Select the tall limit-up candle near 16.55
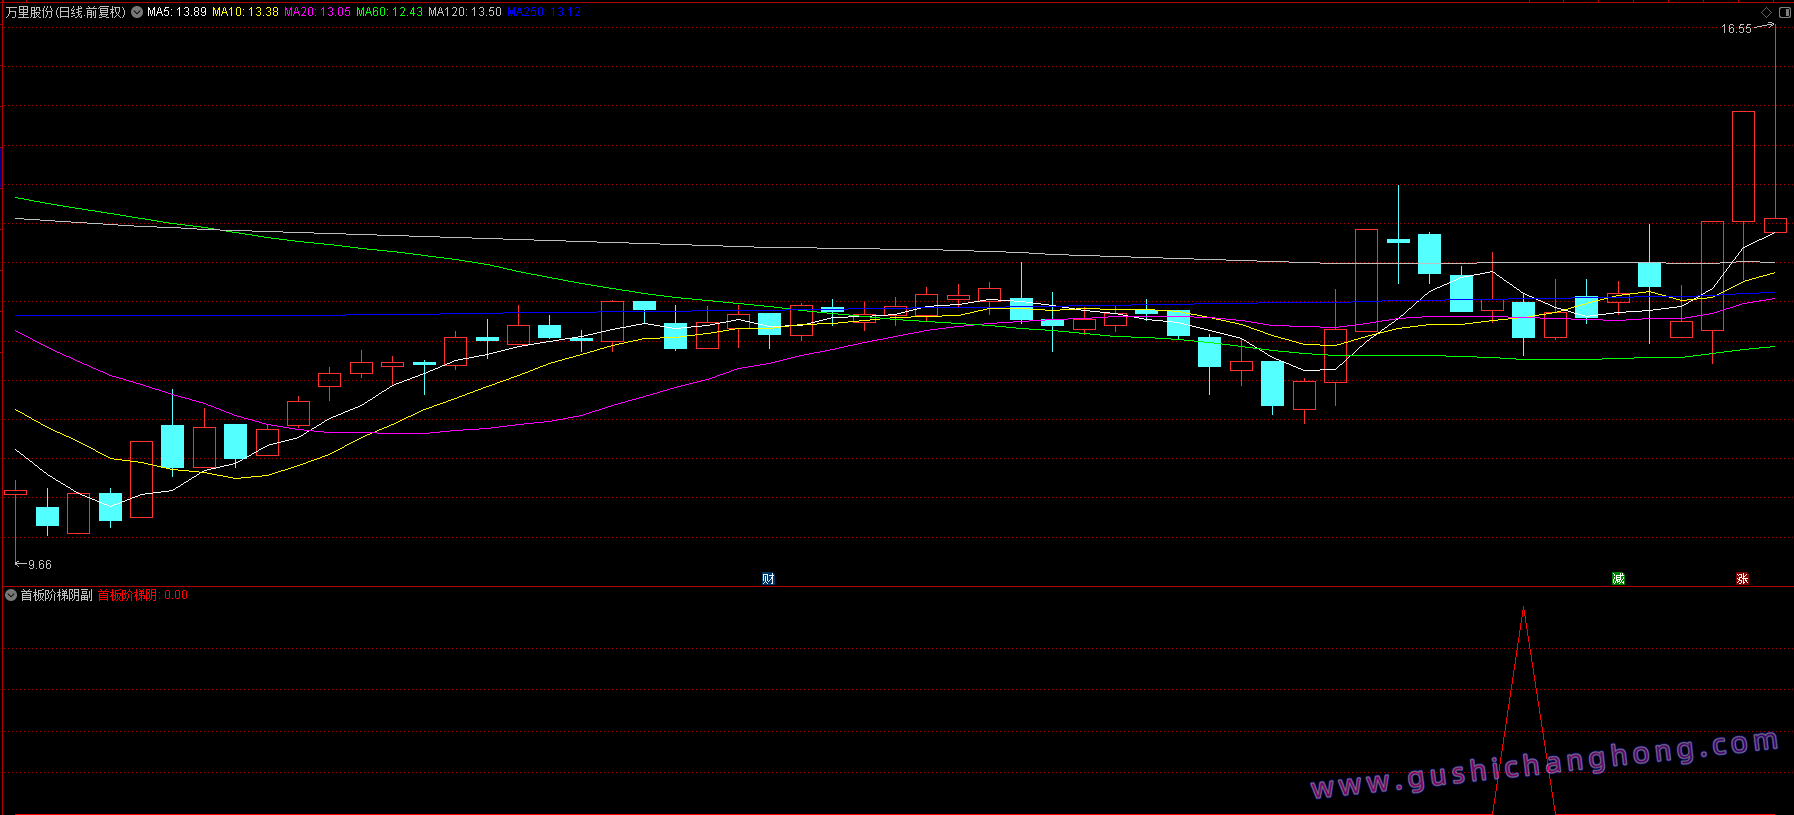 click(x=1743, y=167)
